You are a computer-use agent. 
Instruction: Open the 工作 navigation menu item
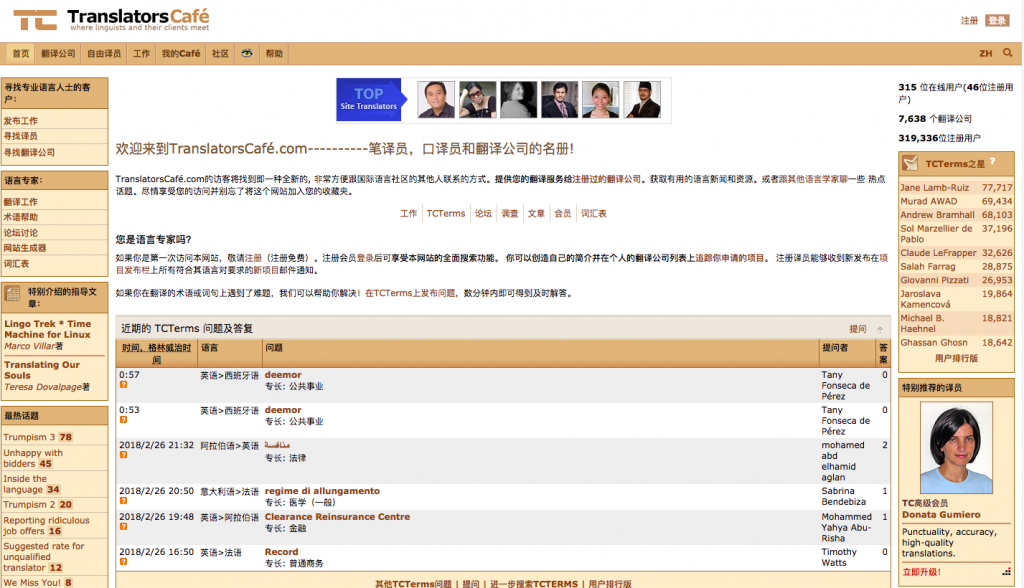(x=142, y=54)
